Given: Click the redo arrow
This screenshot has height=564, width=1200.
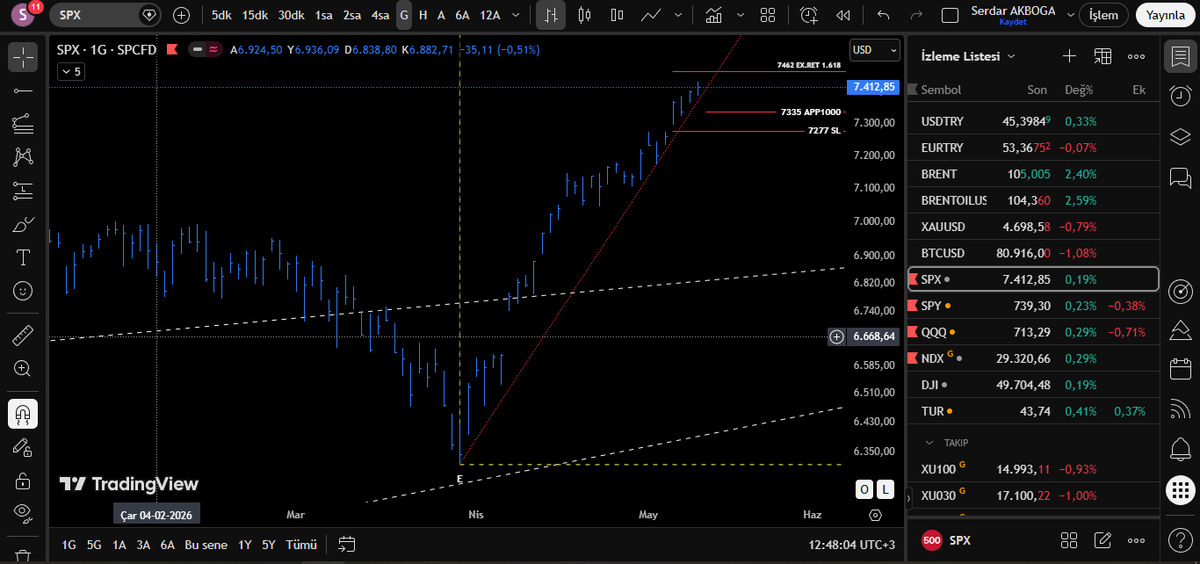Looking at the screenshot, I should click(x=917, y=15).
